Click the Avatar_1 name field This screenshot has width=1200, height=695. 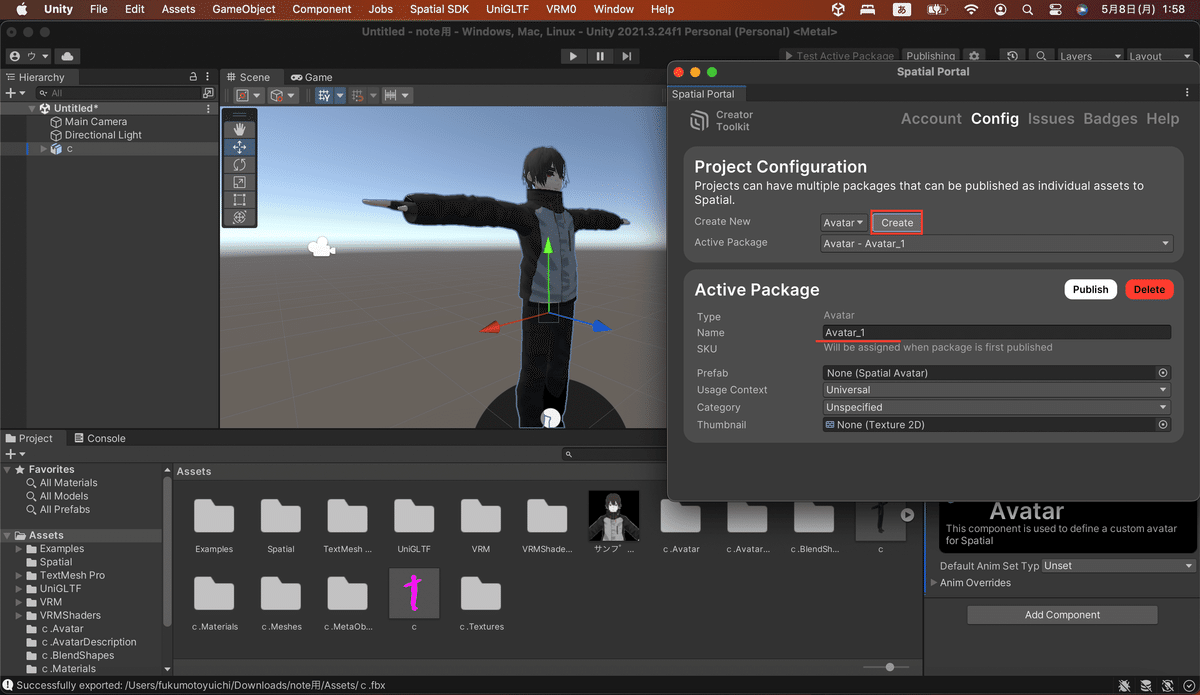tap(996, 332)
